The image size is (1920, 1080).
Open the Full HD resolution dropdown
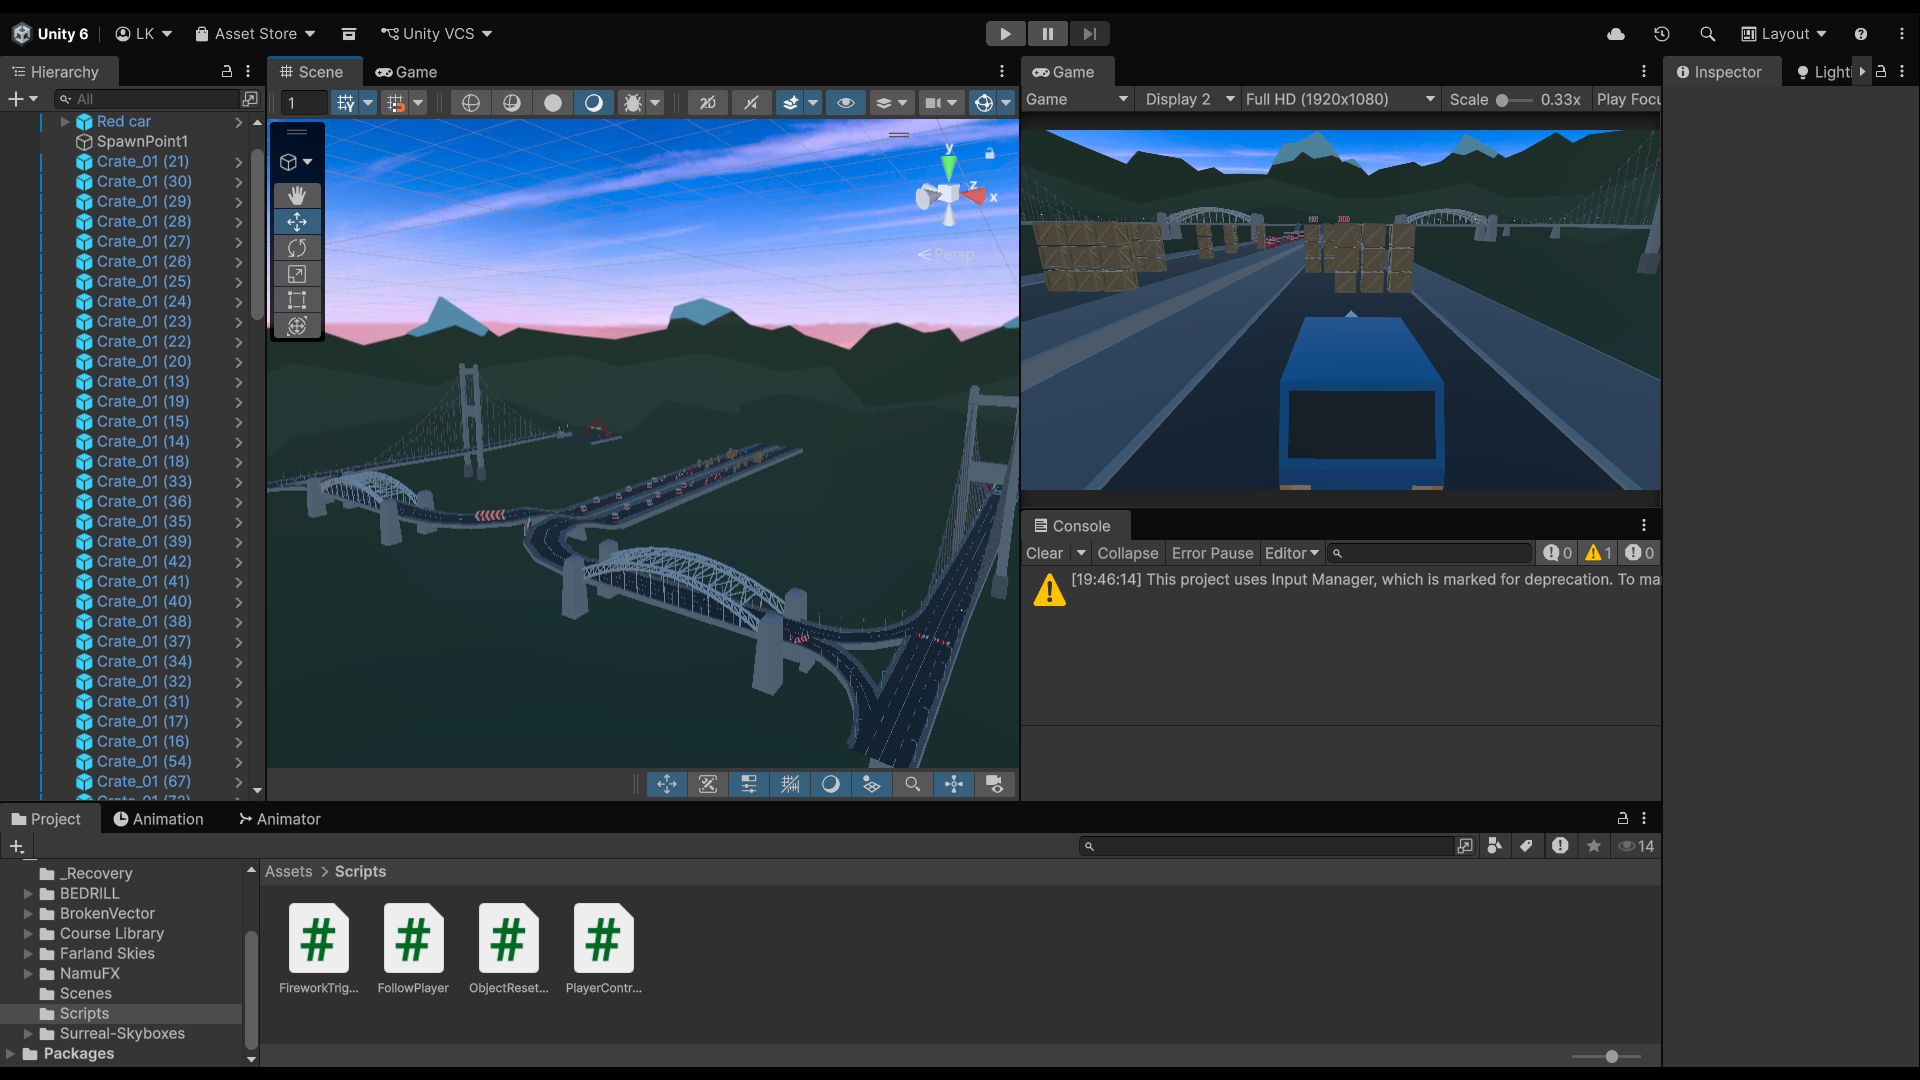[1340, 99]
